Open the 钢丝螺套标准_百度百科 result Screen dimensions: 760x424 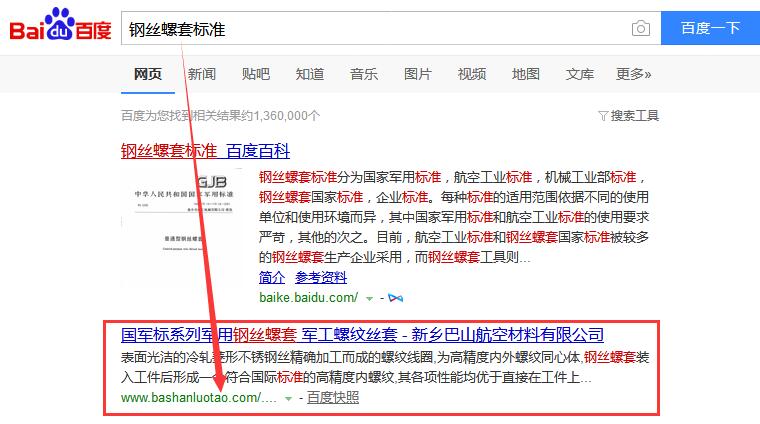coord(205,152)
